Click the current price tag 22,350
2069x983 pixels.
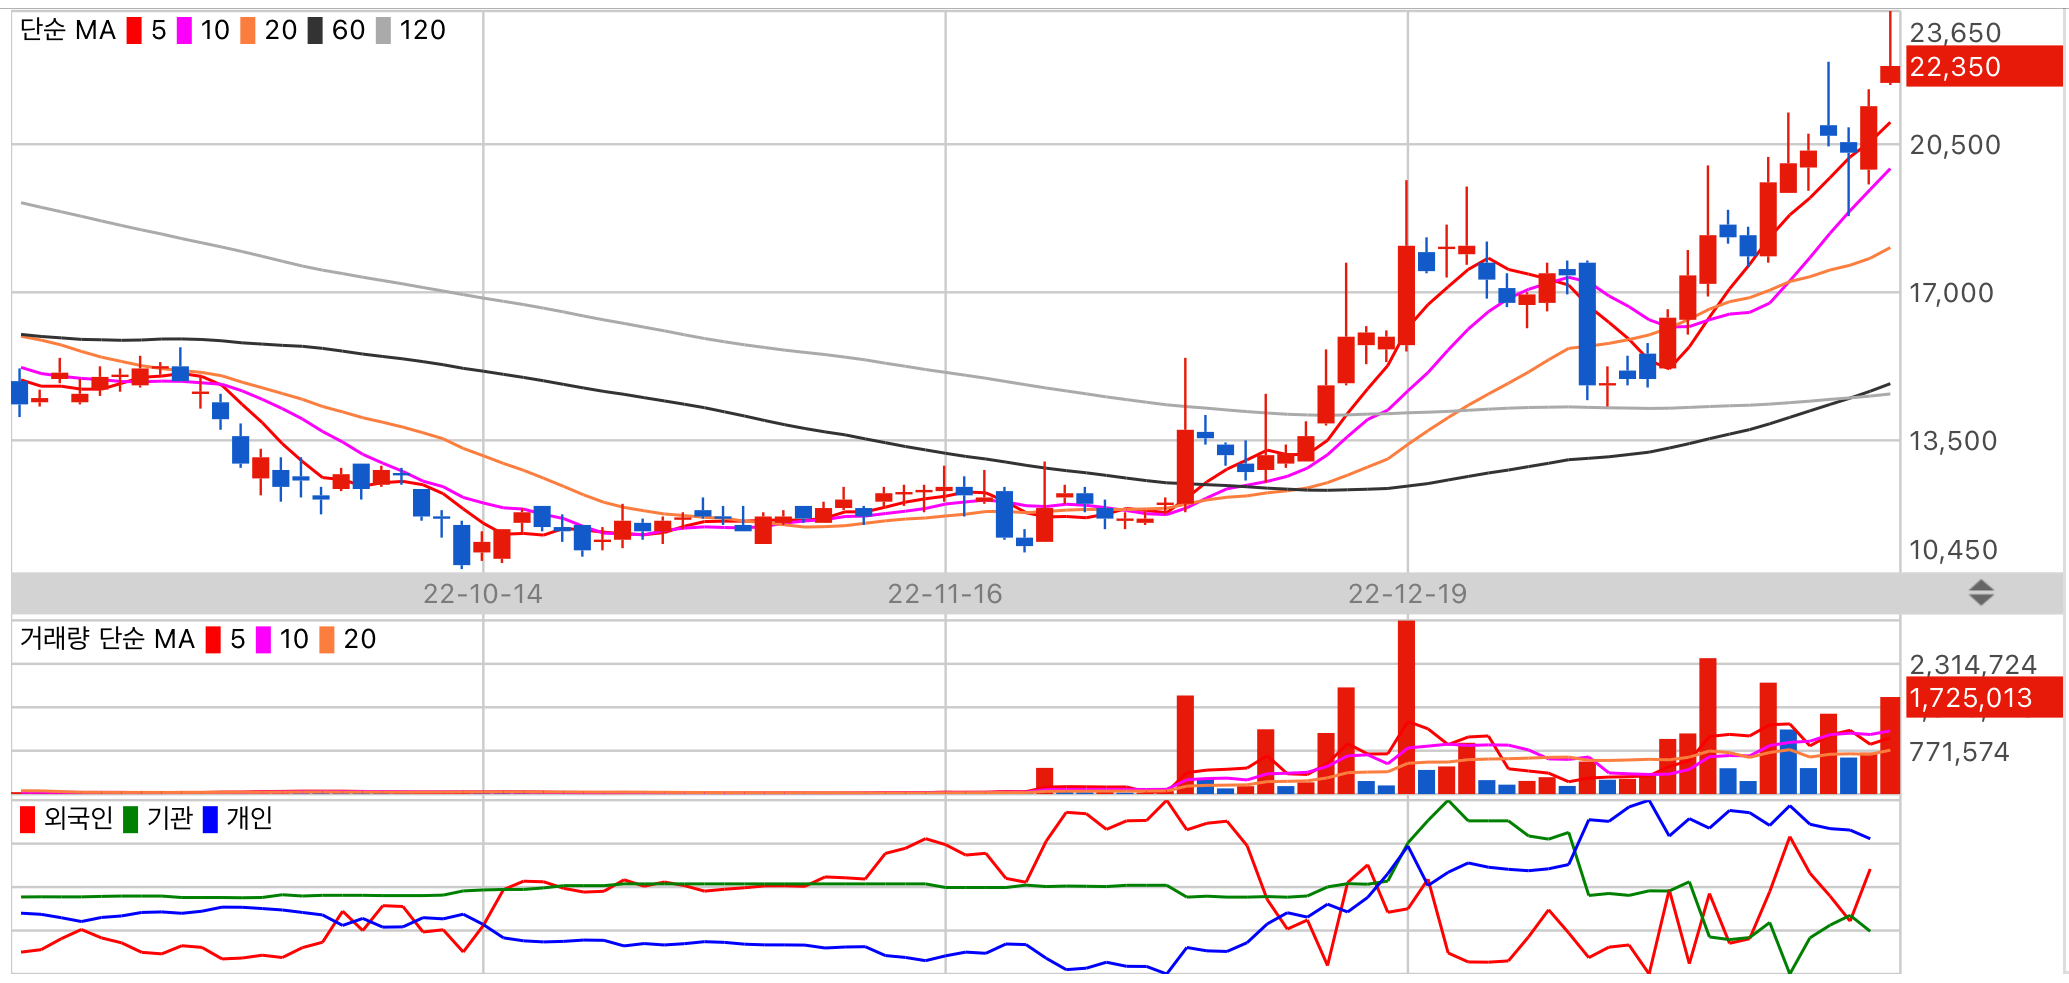pos(1984,67)
